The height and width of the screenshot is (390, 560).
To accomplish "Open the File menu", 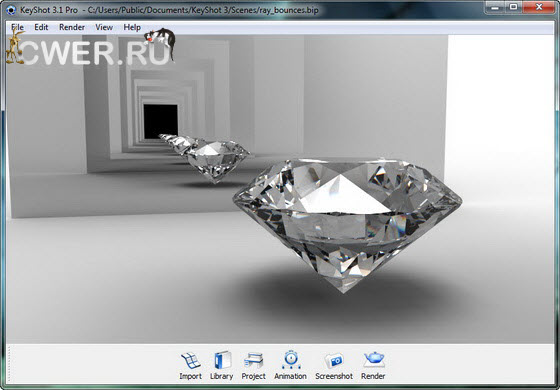I will 17,27.
